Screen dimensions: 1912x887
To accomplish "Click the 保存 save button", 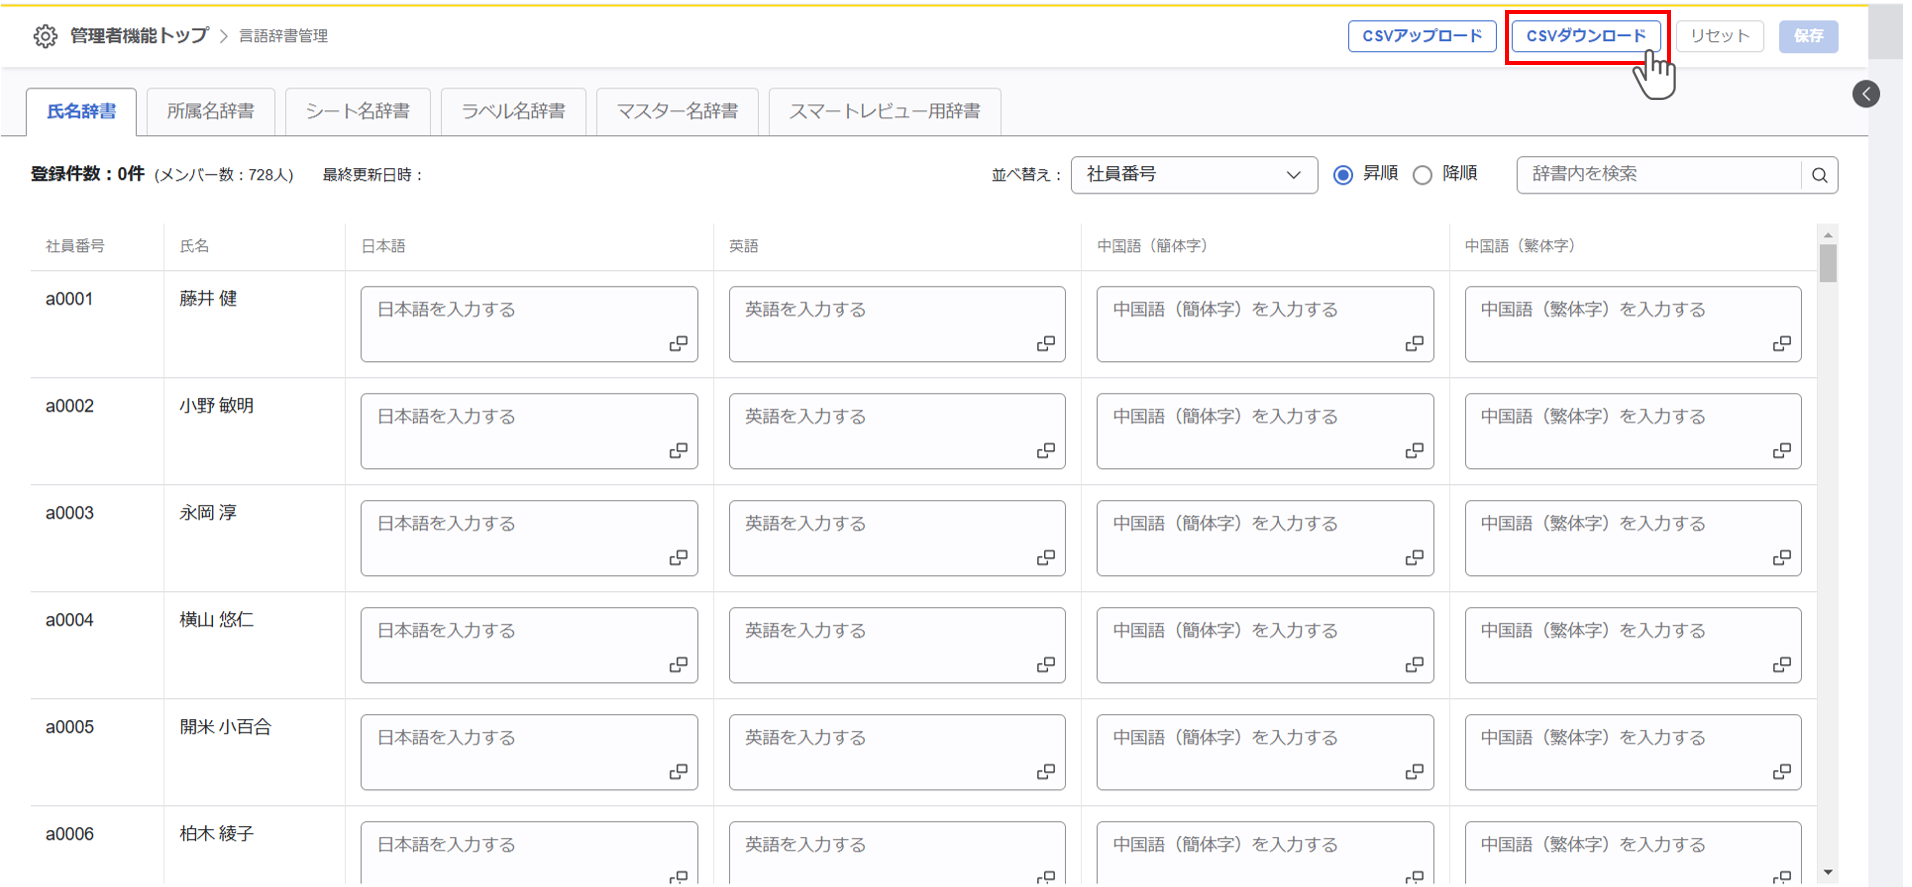I will 1808,36.
